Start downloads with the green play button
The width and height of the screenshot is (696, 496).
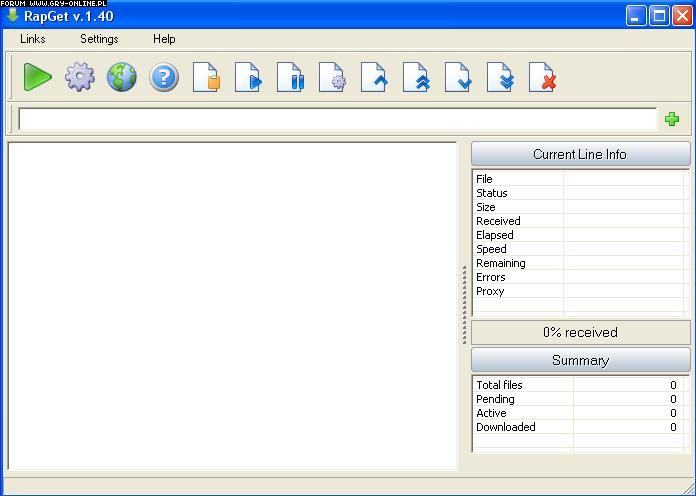37,77
